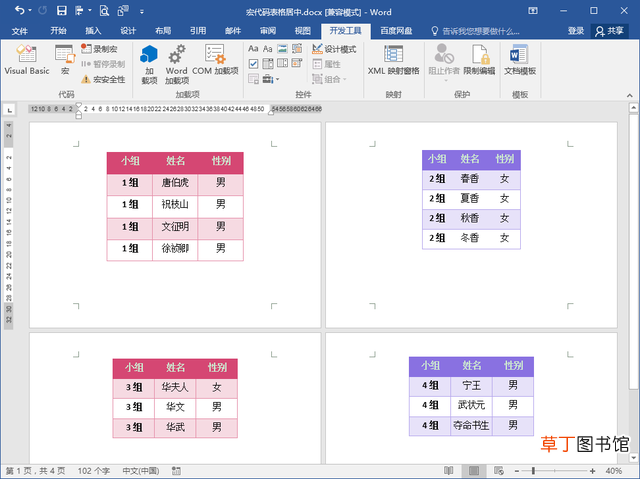Expand Customize Quick Access Toolbar menu
The width and height of the screenshot is (640, 479).
pyautogui.click(x=142, y=12)
